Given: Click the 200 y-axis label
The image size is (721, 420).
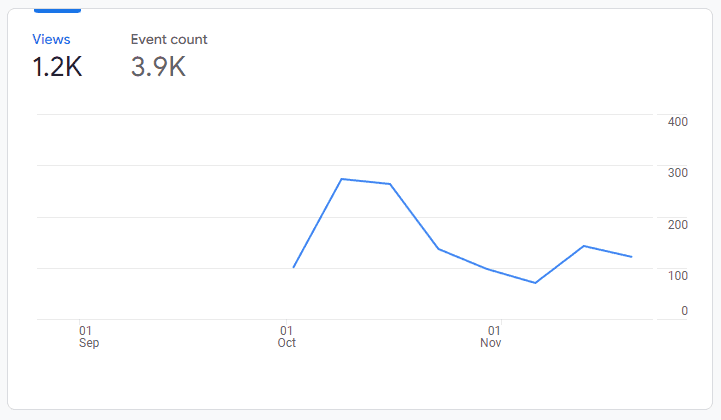Looking at the screenshot, I should point(678,224).
